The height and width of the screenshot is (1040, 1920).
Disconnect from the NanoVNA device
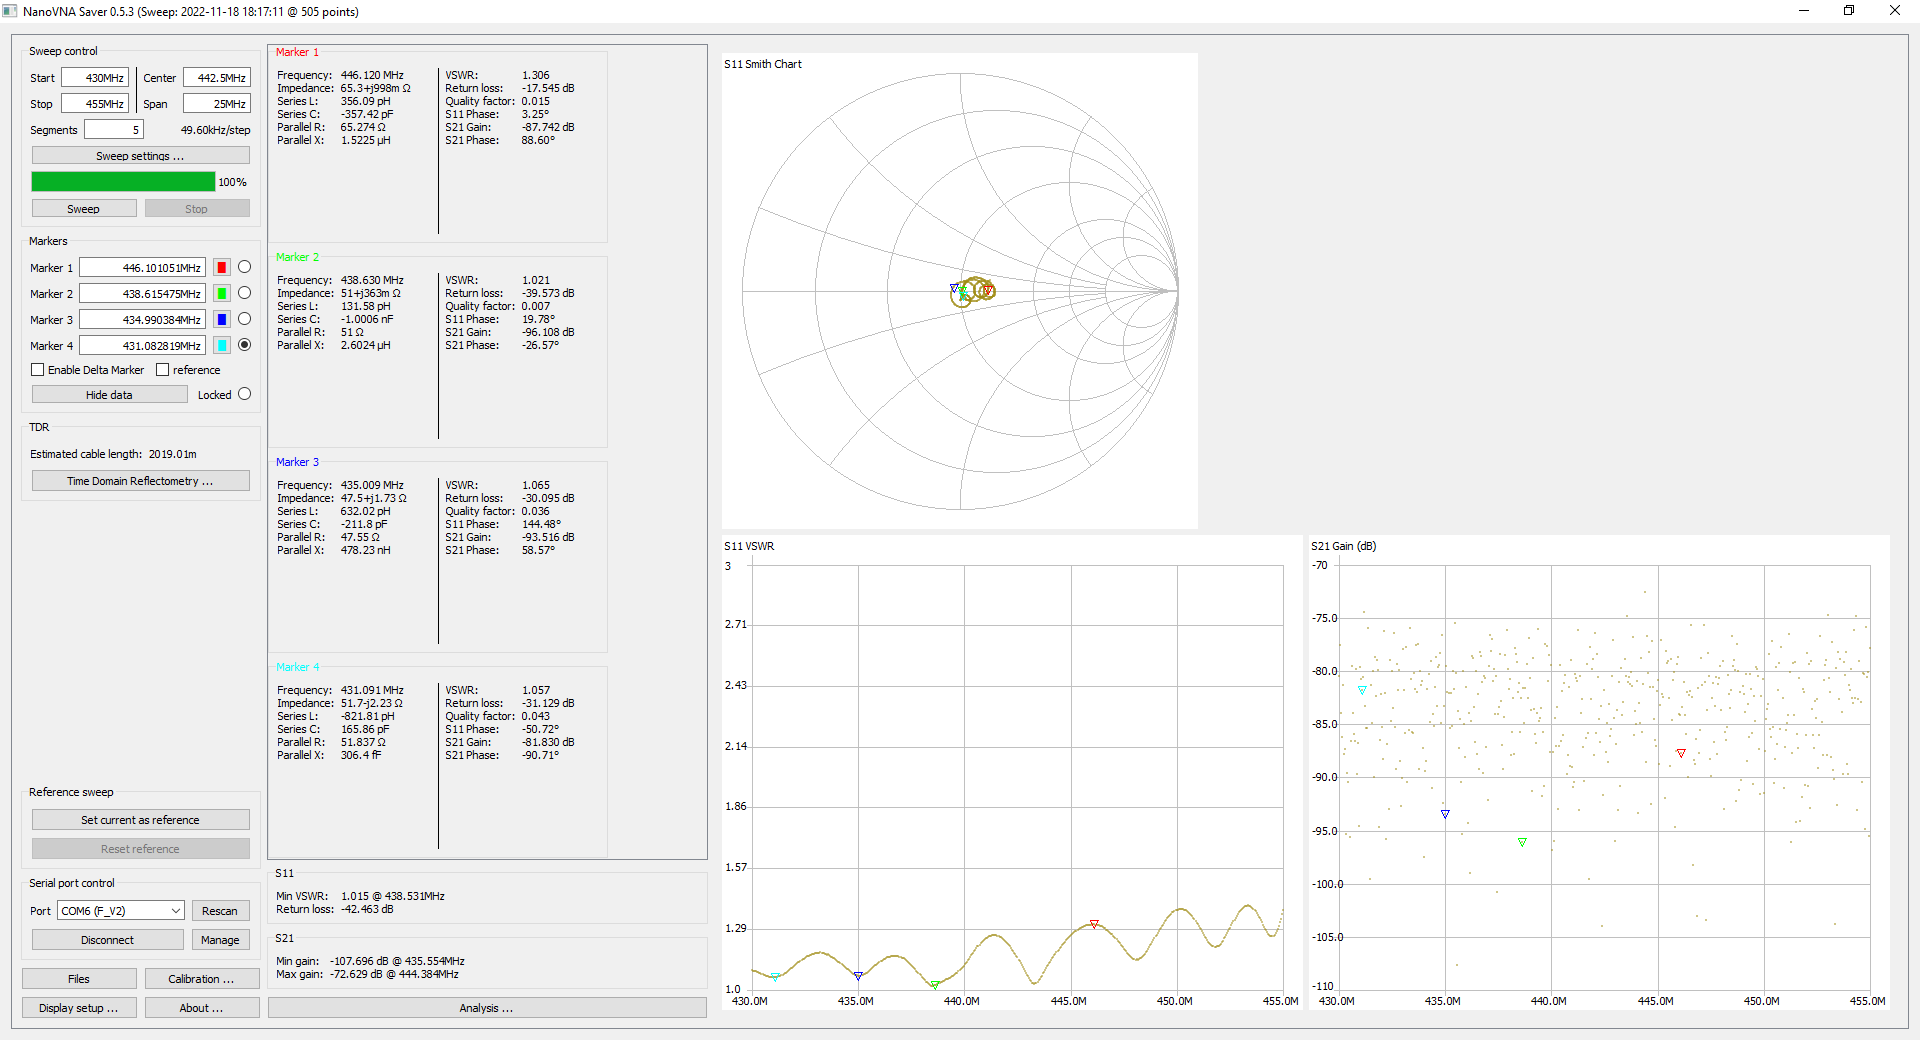(x=107, y=940)
